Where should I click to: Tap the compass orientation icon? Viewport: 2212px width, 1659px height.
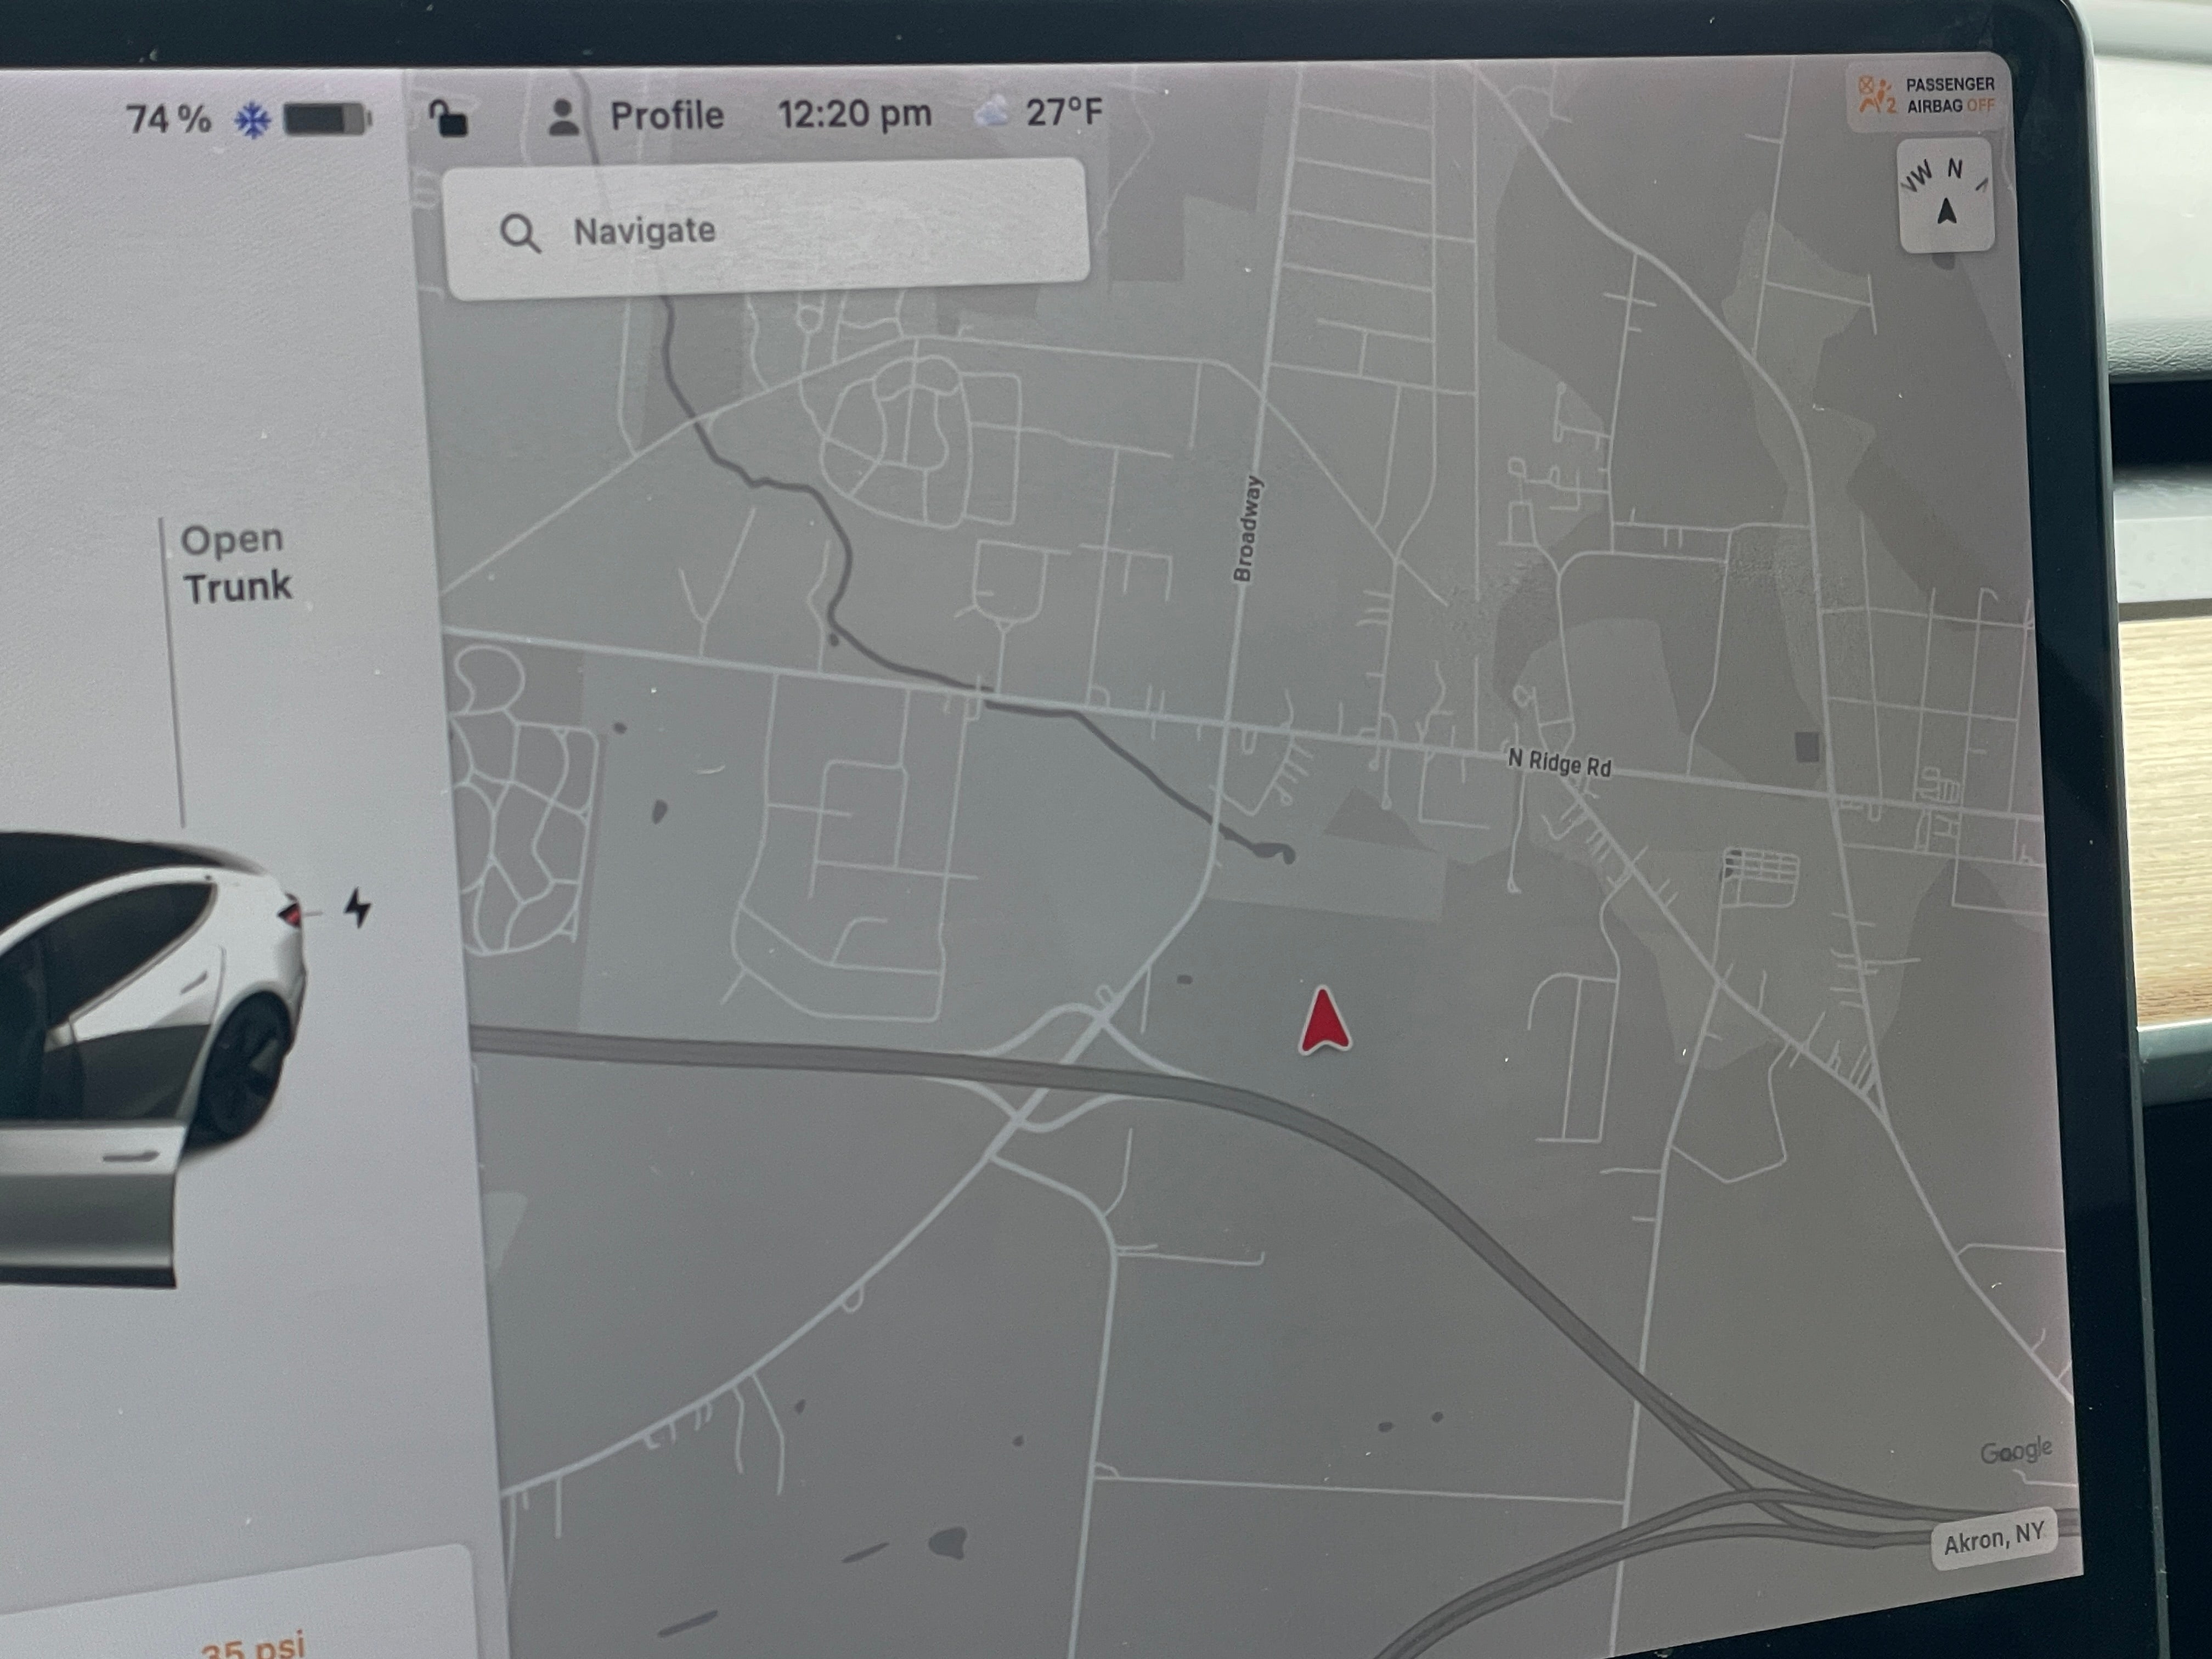[x=1945, y=196]
